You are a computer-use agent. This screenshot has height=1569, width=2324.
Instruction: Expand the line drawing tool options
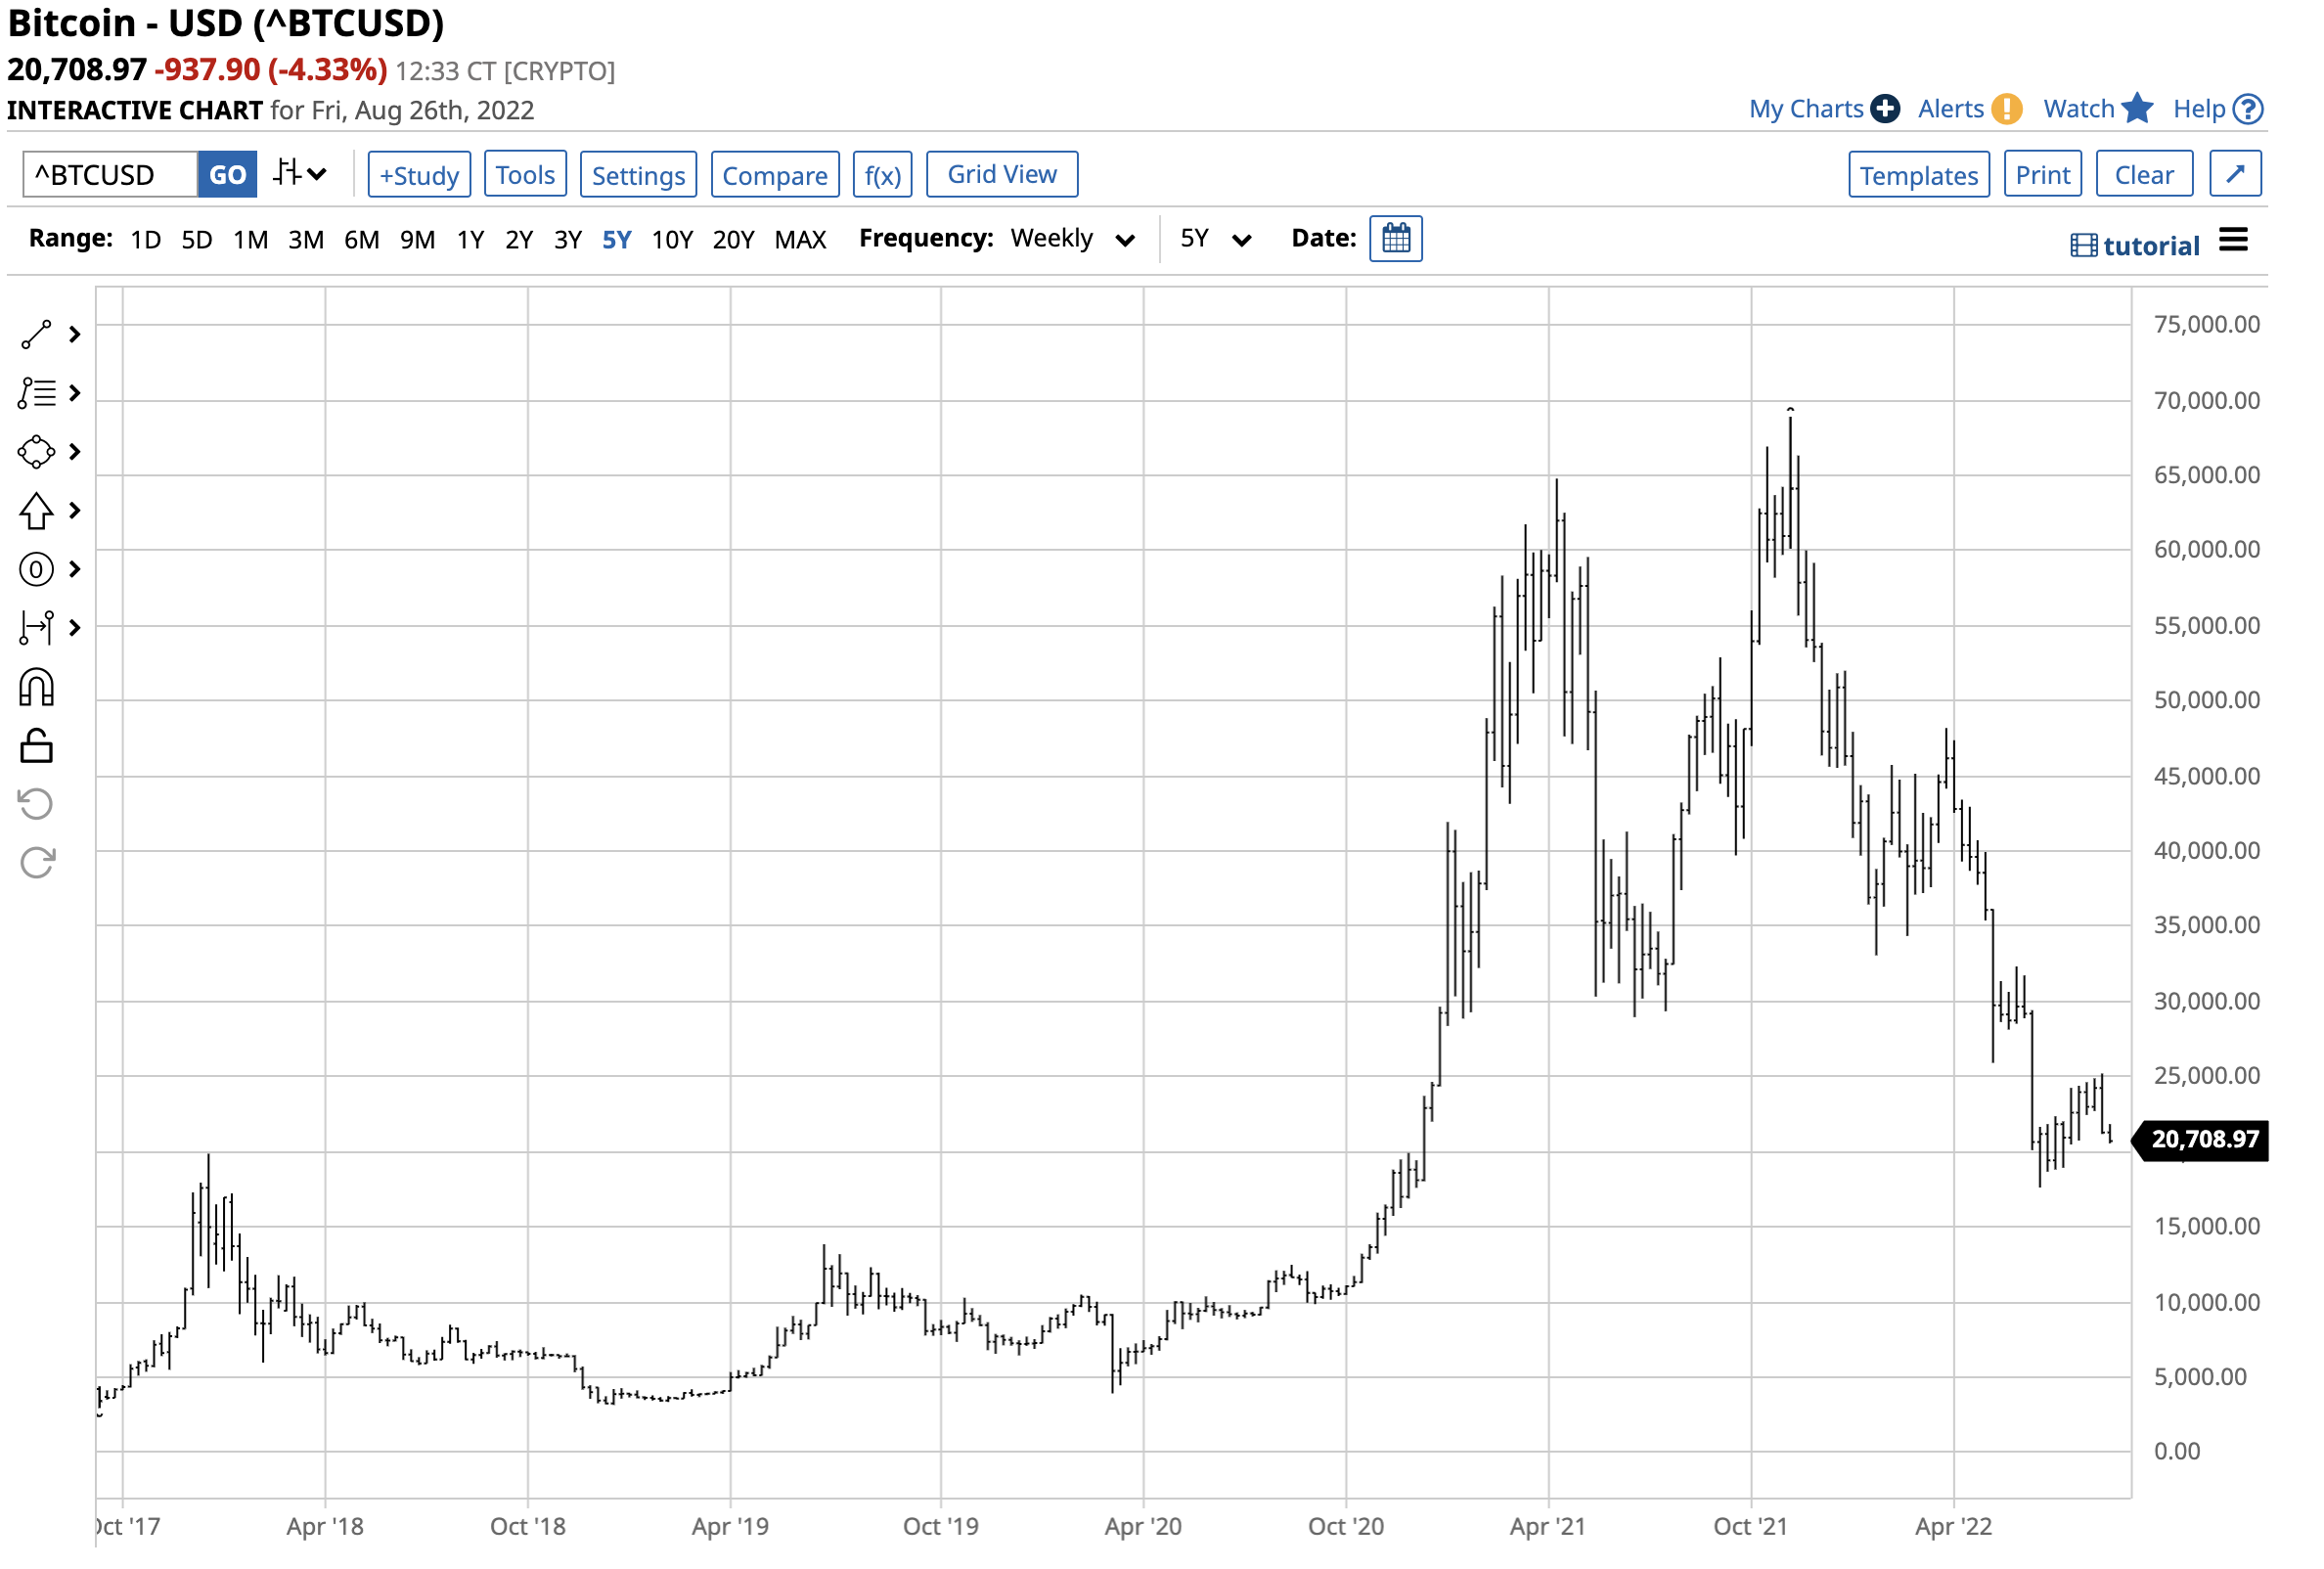click(x=74, y=335)
